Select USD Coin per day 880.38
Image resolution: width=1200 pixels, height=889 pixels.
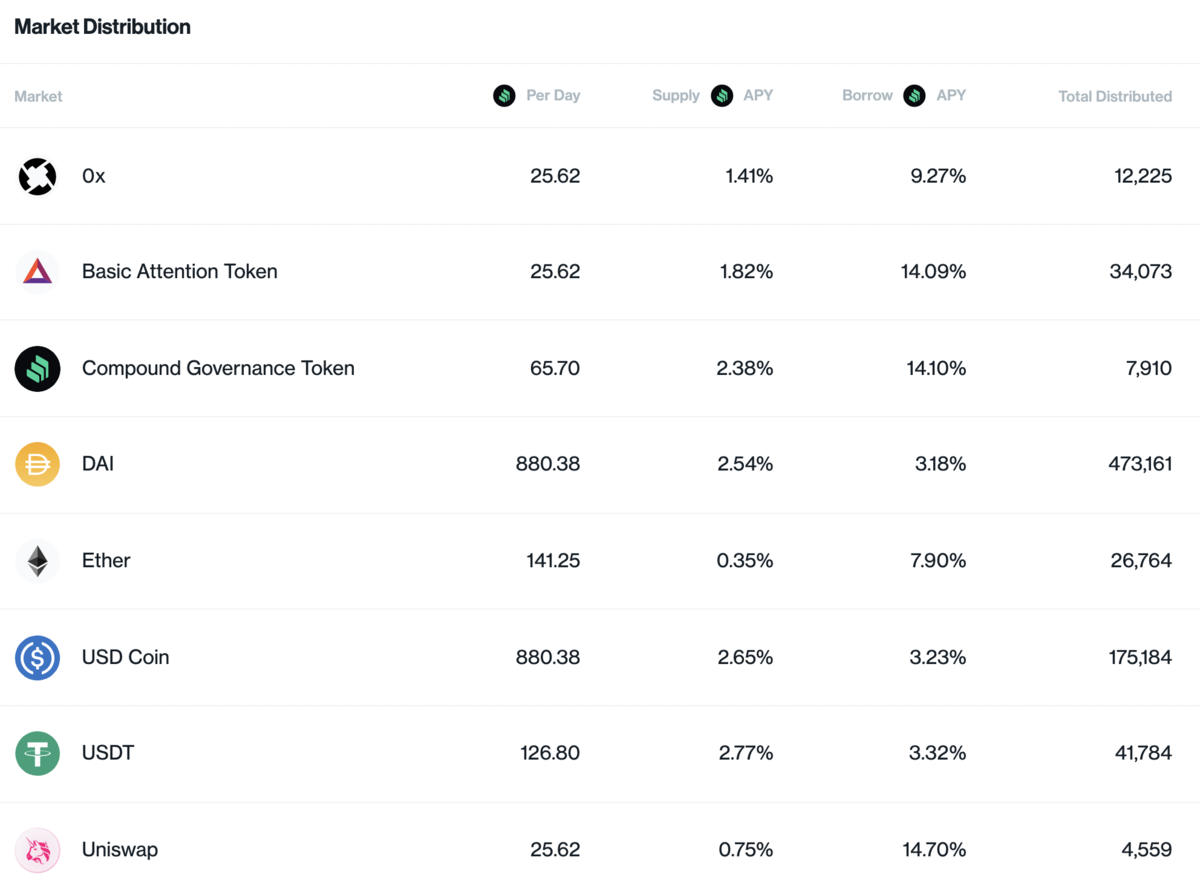pyautogui.click(x=548, y=657)
